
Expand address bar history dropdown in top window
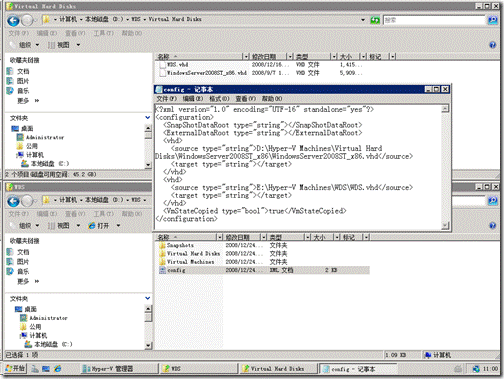point(363,20)
